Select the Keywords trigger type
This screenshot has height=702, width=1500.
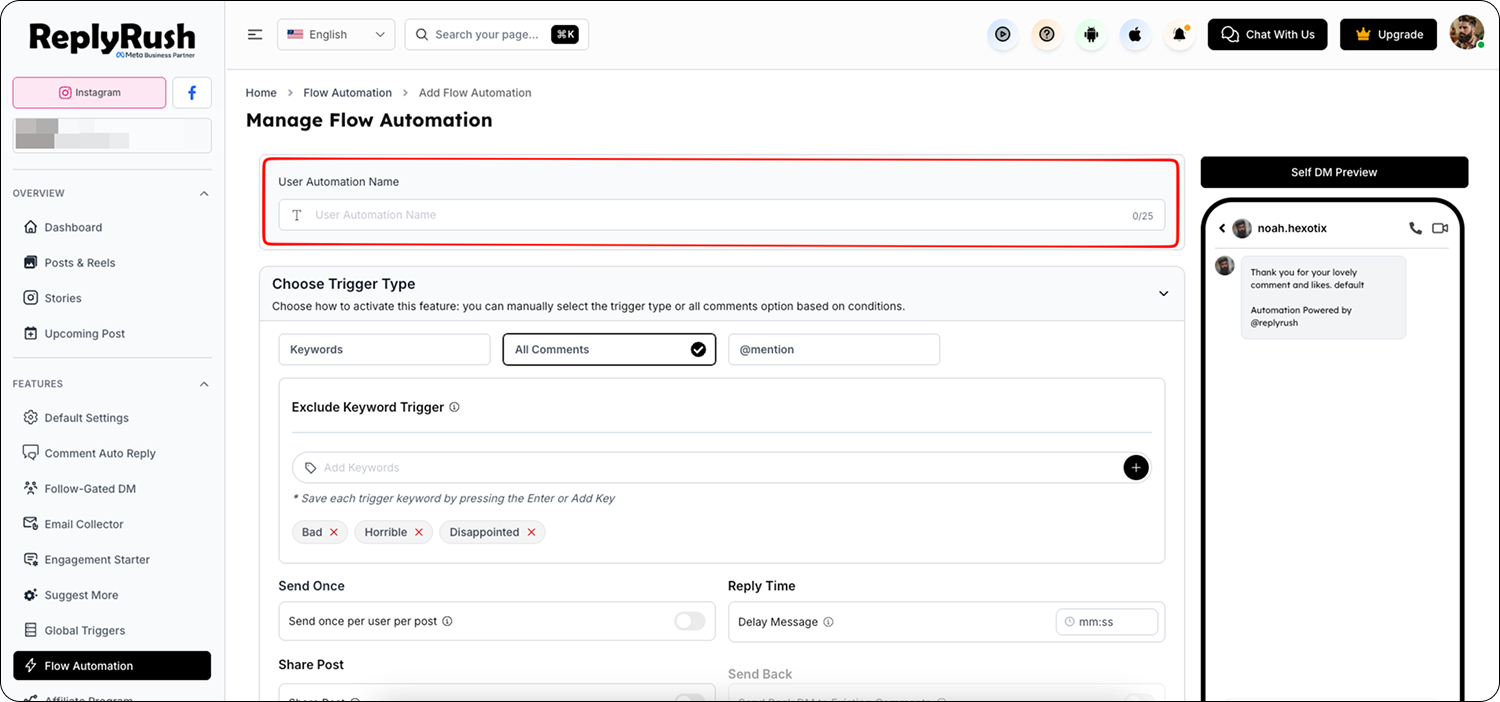pos(384,350)
